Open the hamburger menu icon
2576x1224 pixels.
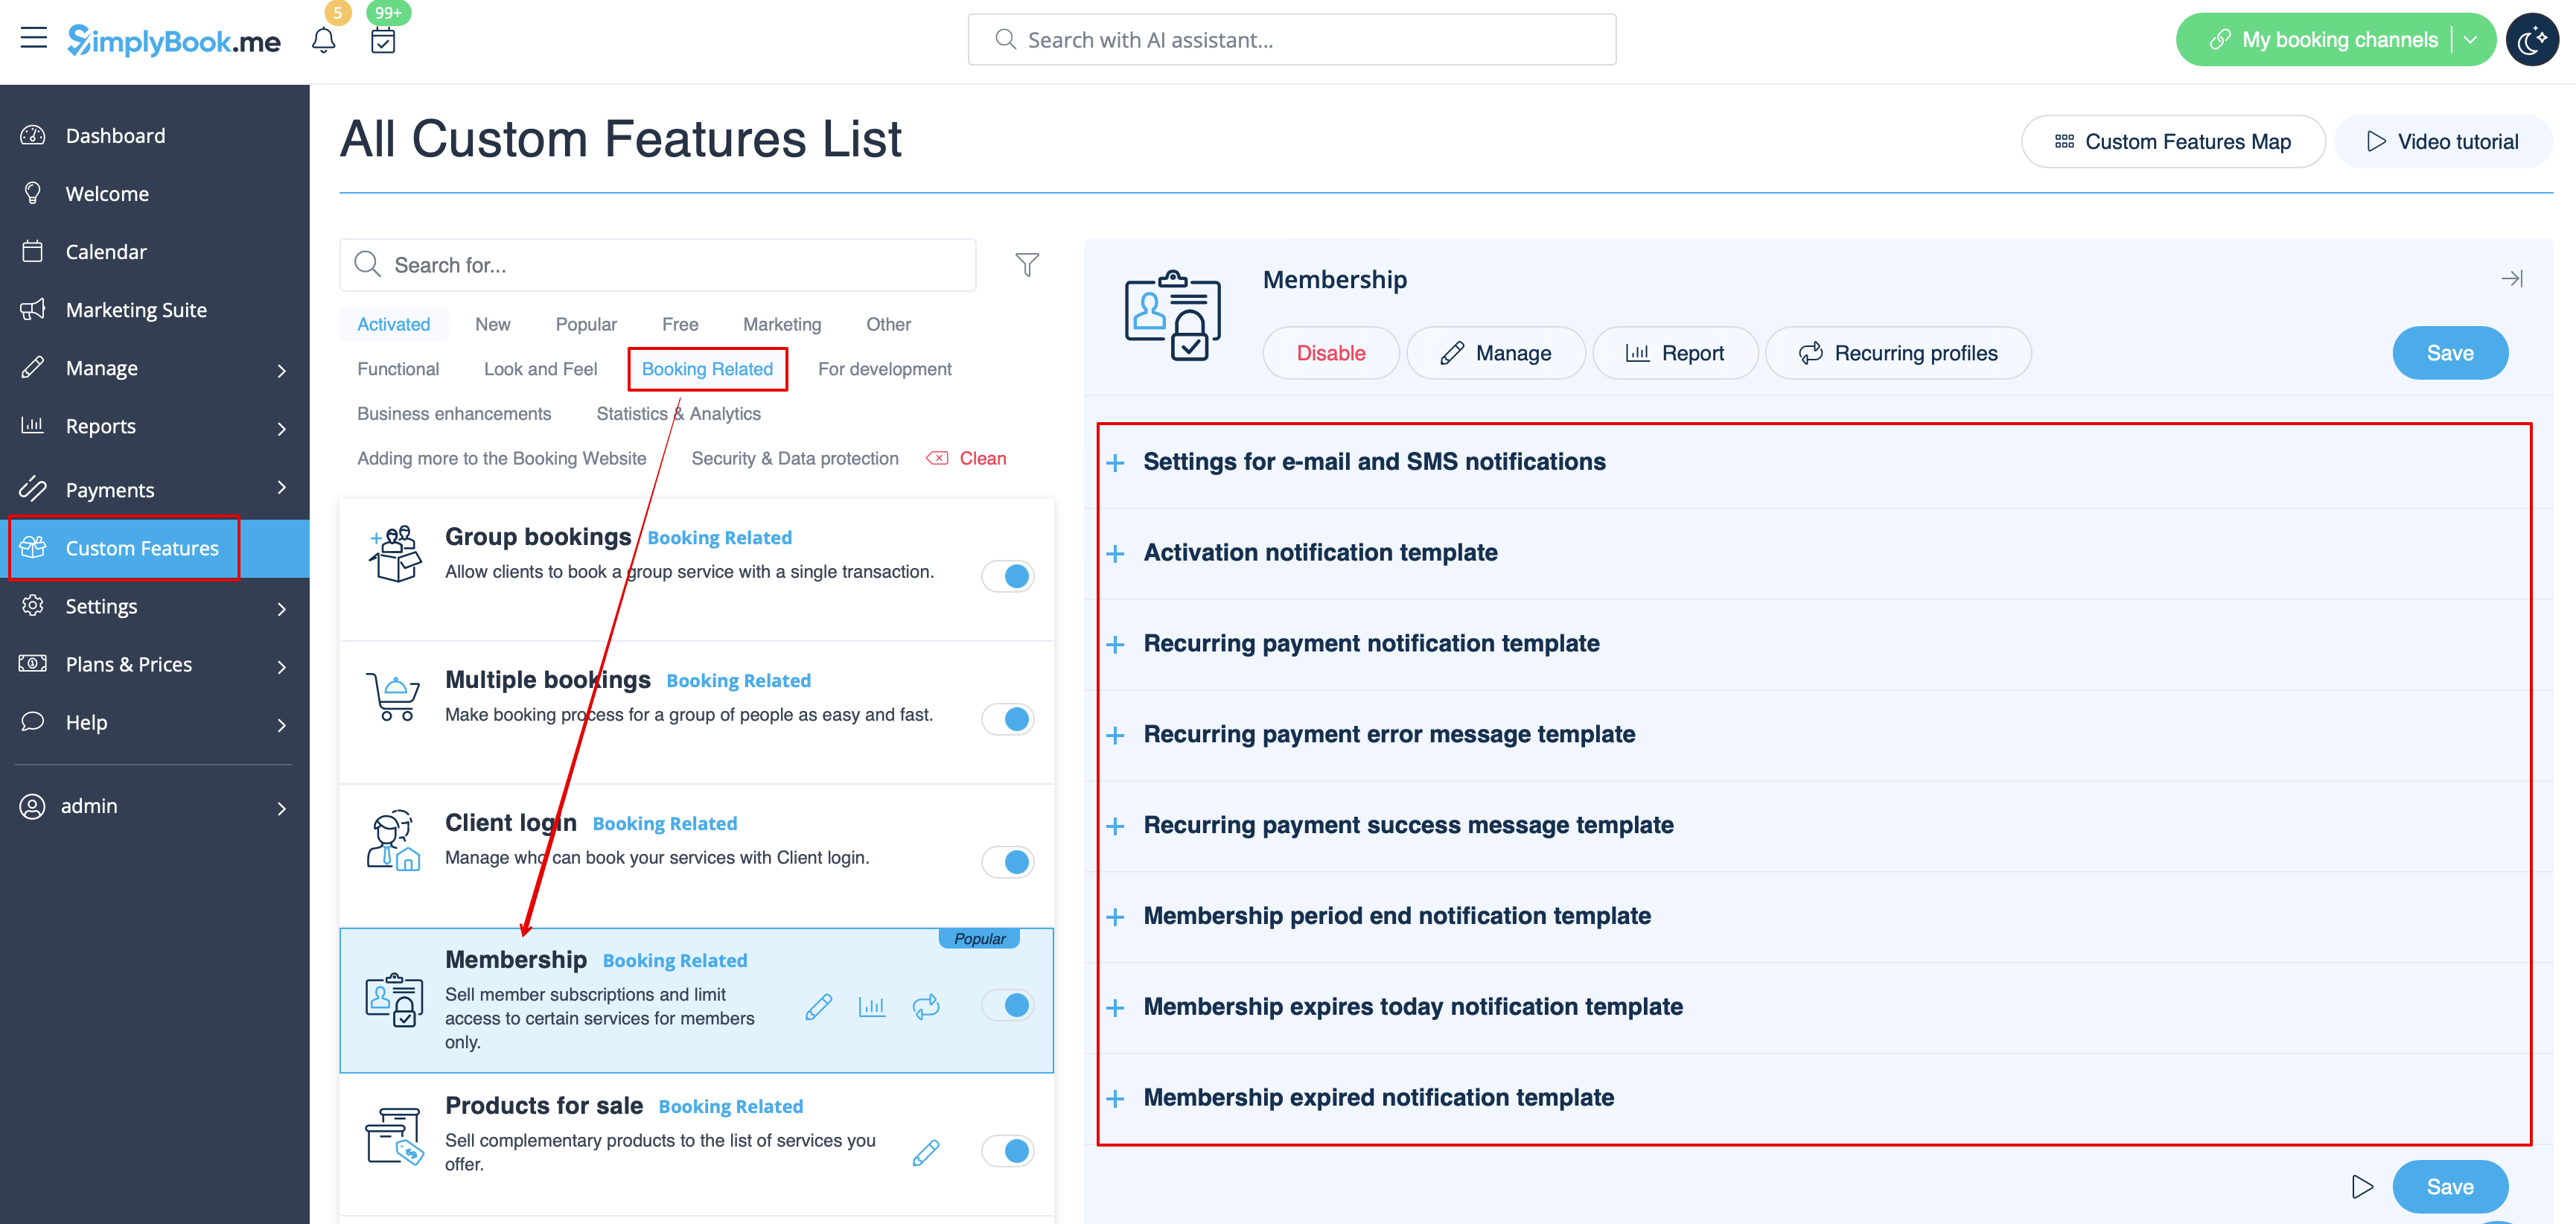(33, 39)
